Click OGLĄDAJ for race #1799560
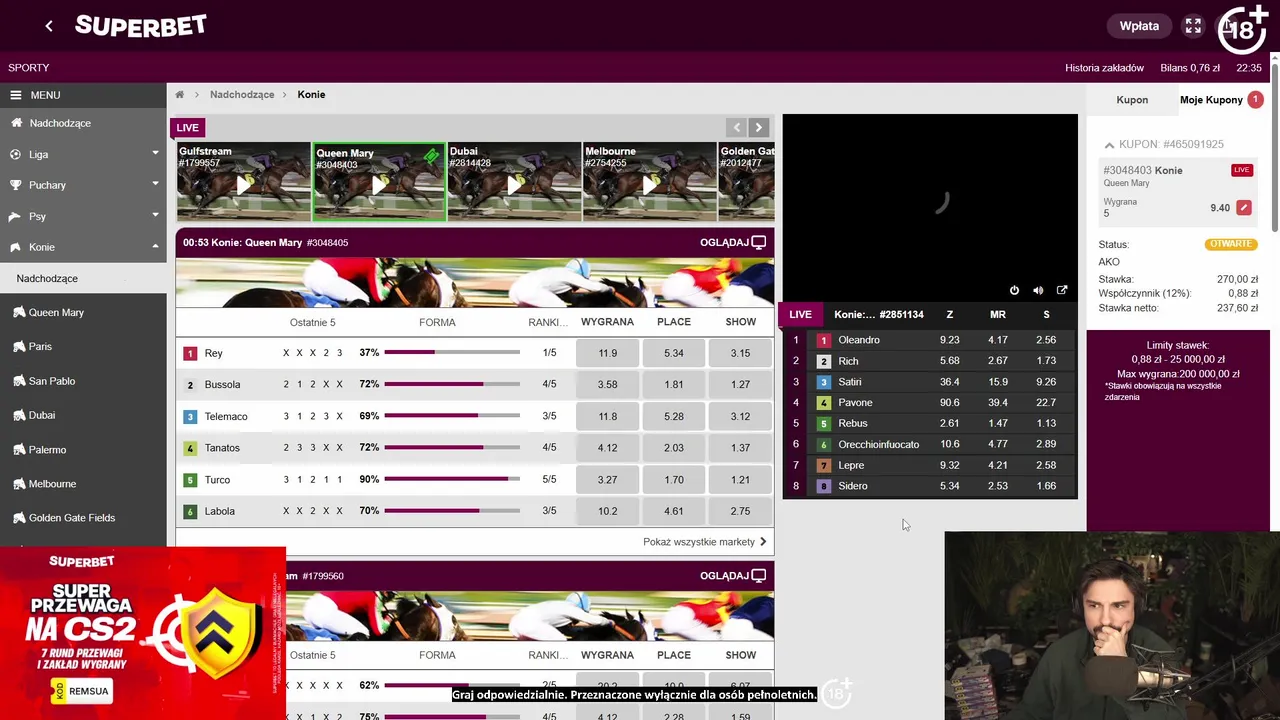Viewport: 1280px width, 720px height. [x=733, y=575]
